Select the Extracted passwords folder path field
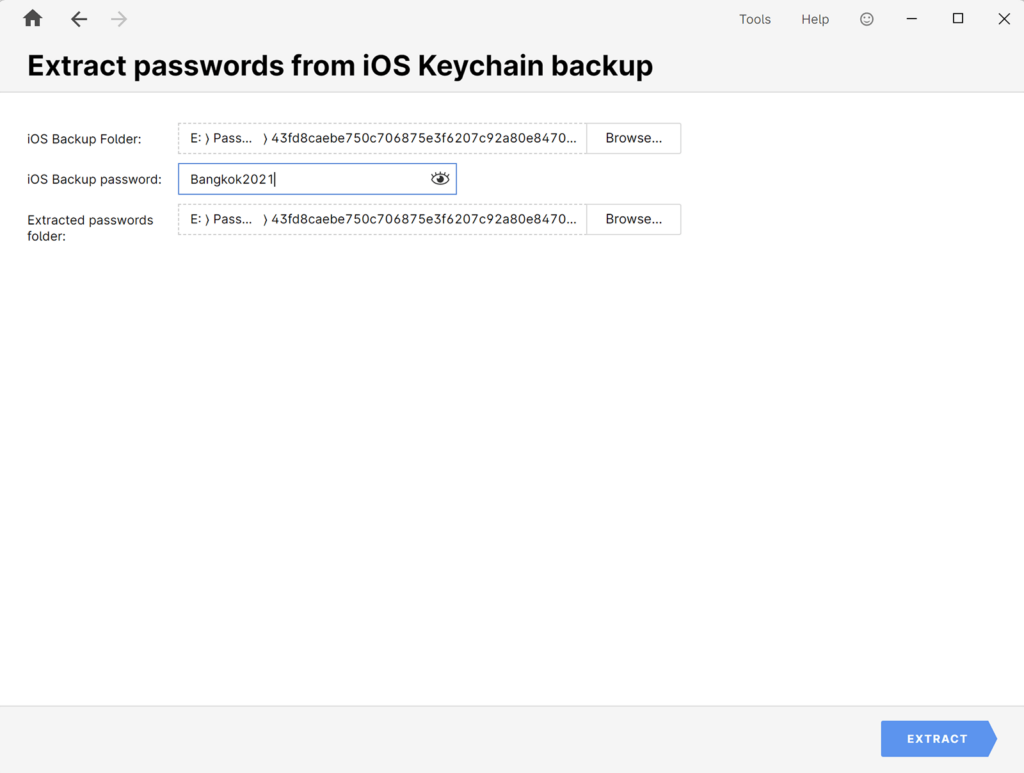The image size is (1024, 773). (x=382, y=219)
